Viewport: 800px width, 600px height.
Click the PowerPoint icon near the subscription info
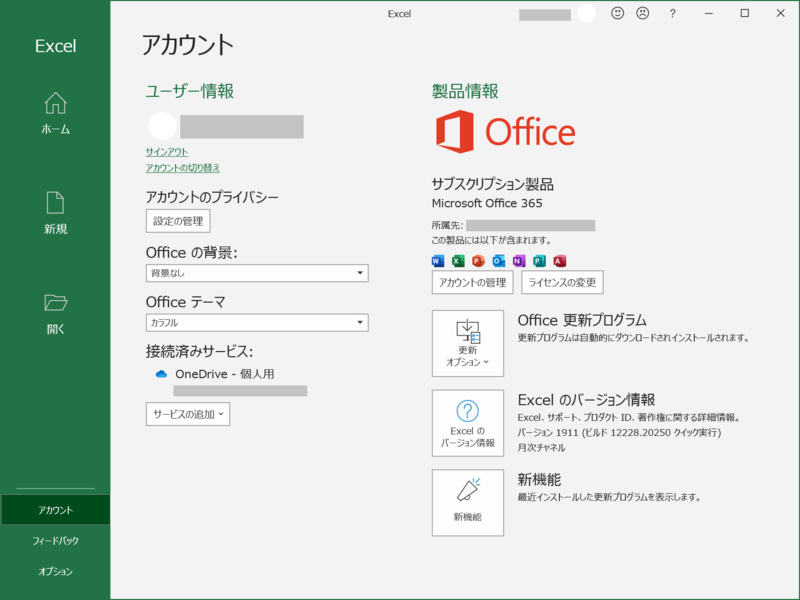[478, 261]
